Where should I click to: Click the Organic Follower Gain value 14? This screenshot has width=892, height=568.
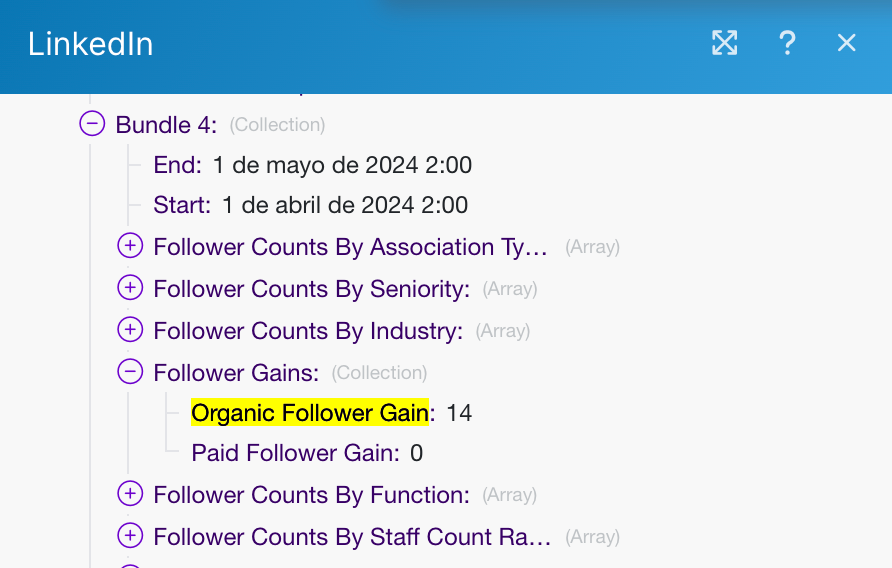459,413
